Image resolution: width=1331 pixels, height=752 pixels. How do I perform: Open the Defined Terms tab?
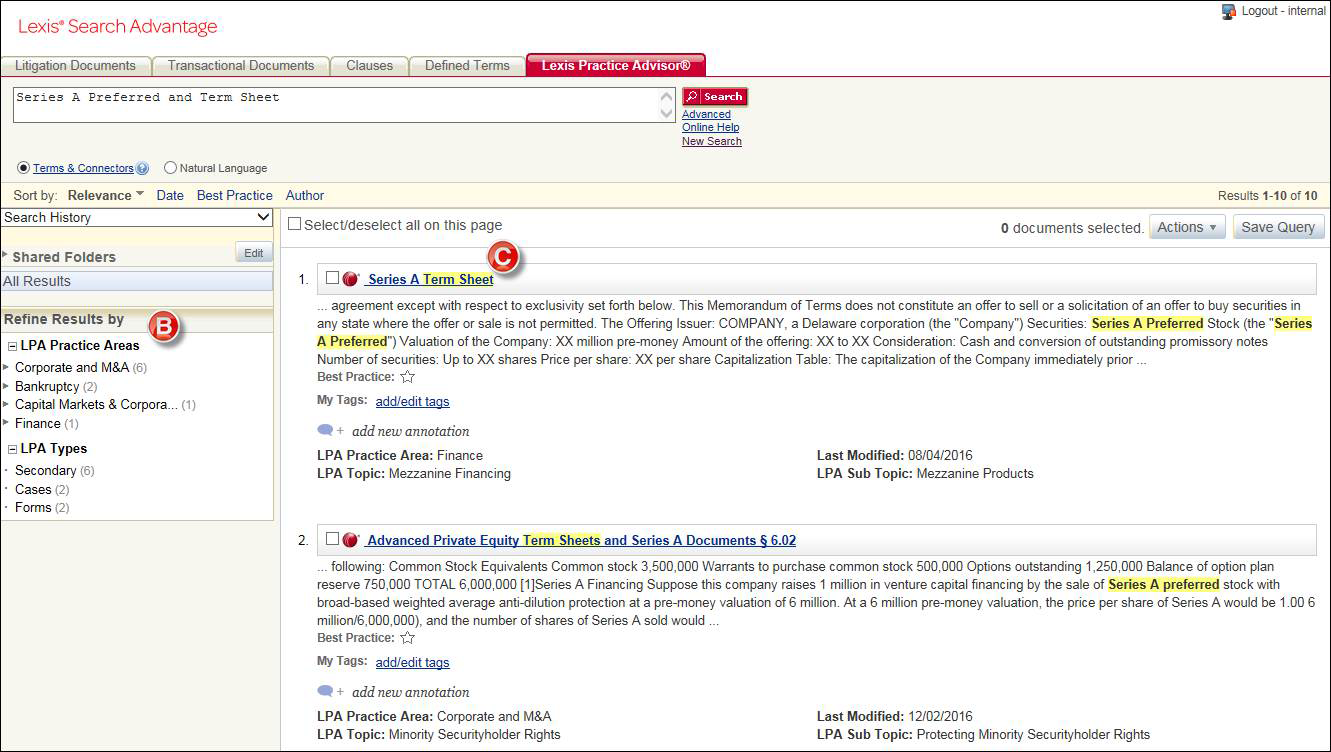point(467,65)
